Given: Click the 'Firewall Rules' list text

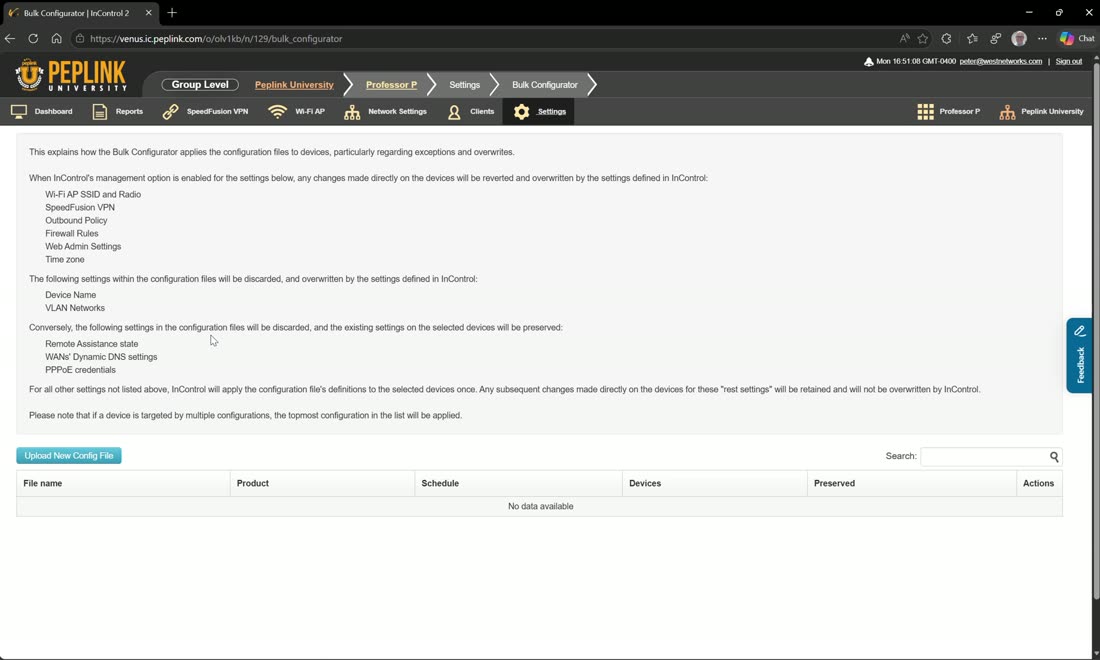Looking at the screenshot, I should click(x=72, y=234).
